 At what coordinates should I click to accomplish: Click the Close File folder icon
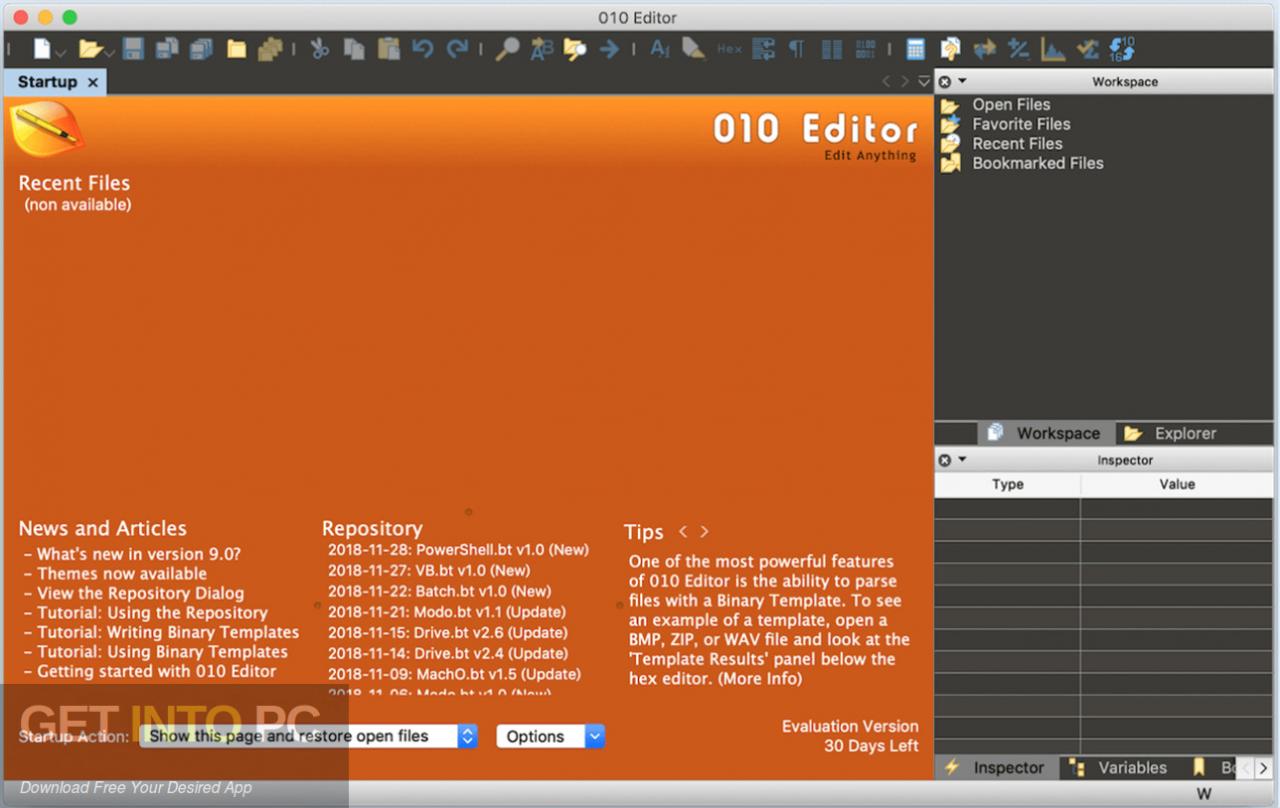click(x=236, y=48)
